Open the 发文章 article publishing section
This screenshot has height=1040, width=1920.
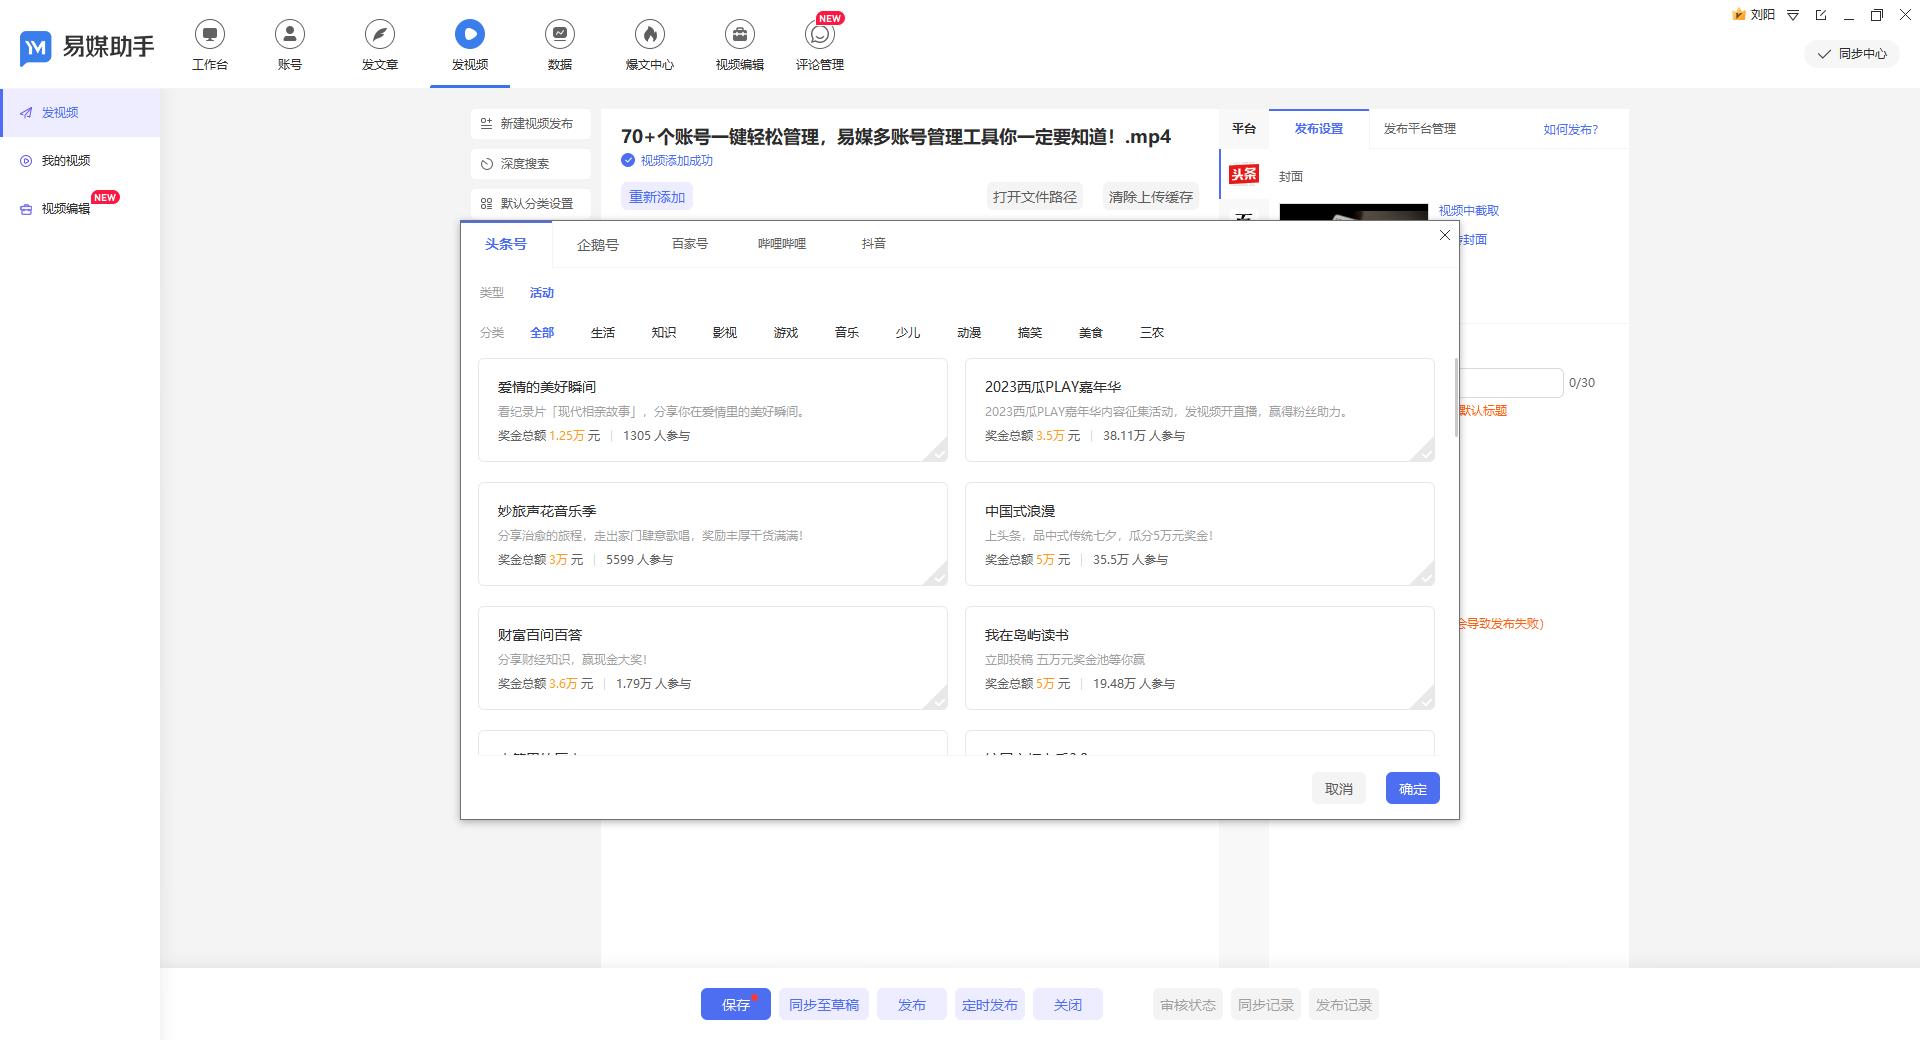pos(379,44)
